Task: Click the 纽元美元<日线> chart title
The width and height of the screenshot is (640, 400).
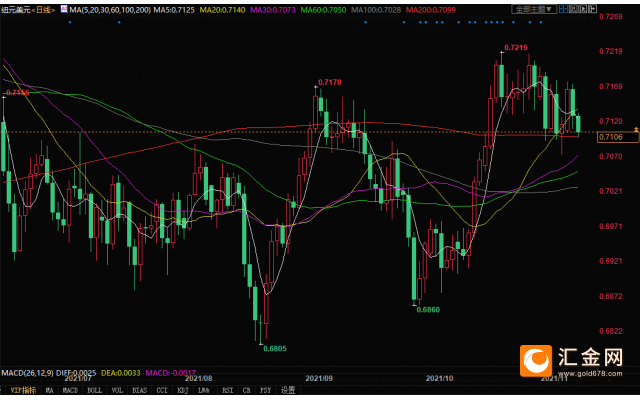Action: click(28, 9)
